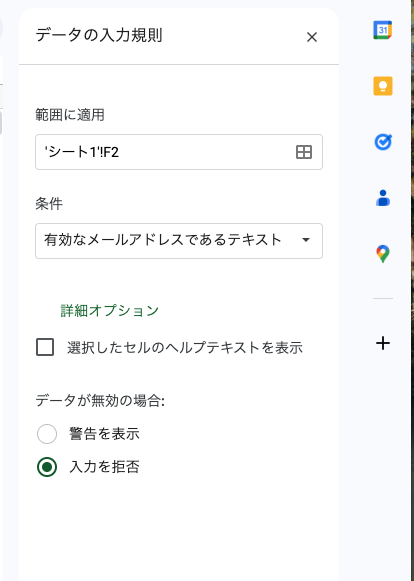This screenshot has height=581, width=414.
Task: Collapse the 詳細オプション section
Action: 110,311
